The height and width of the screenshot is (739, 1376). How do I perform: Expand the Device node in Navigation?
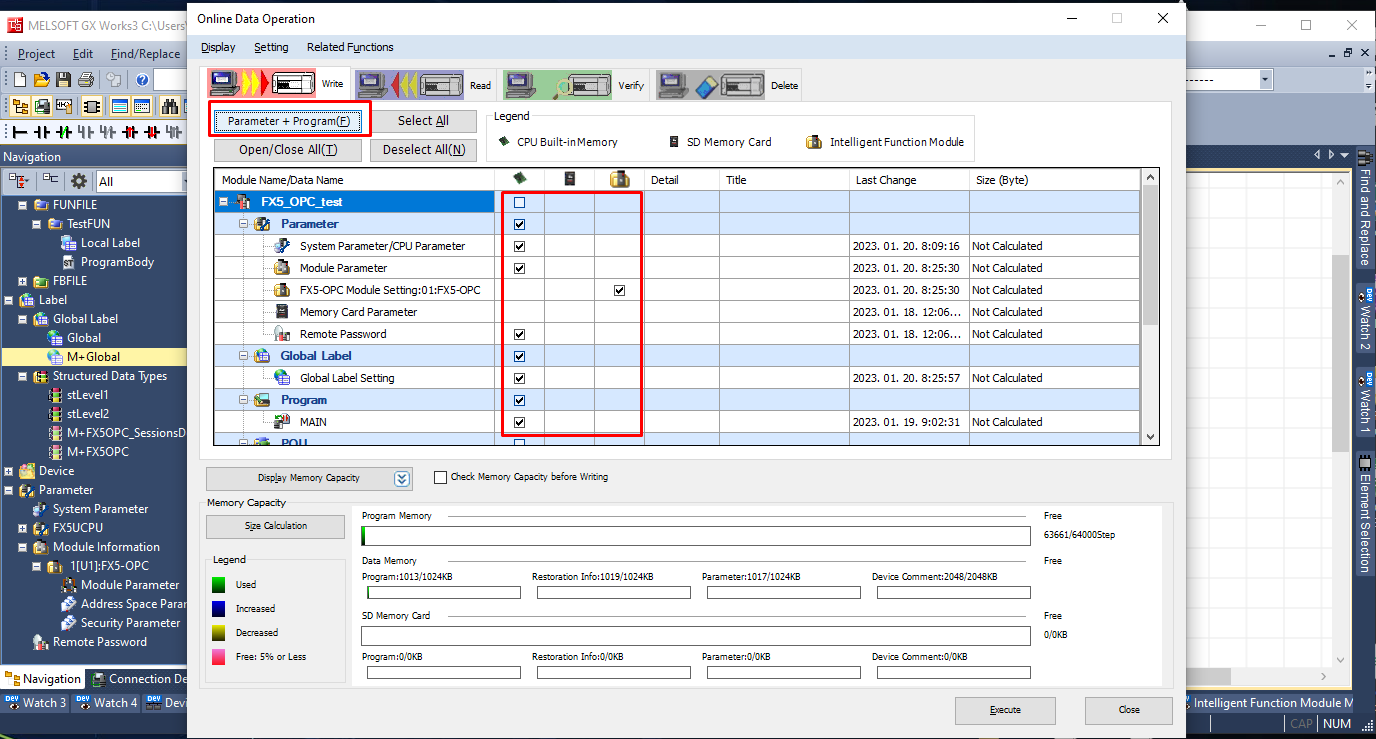[x=9, y=471]
